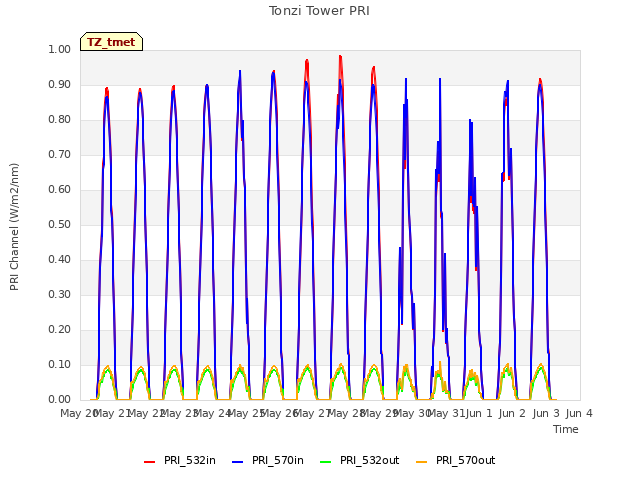640x480 pixels.
Task: Click the Time axis label
Action: (x=566, y=429)
